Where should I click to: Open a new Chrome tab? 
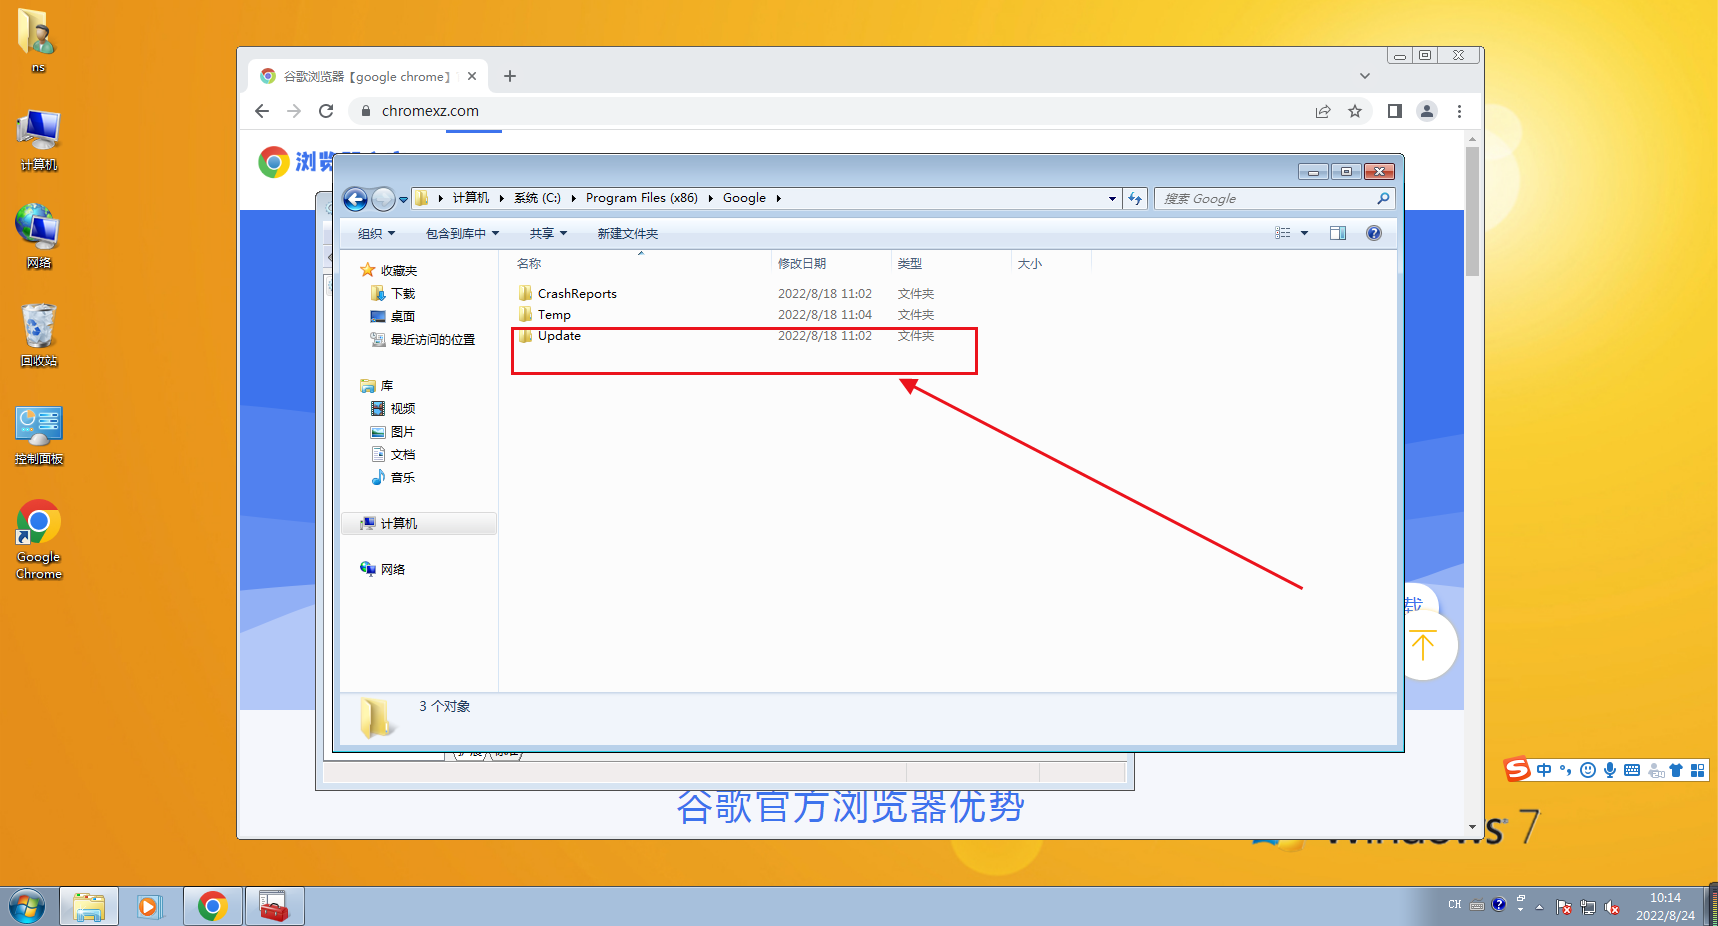pos(510,76)
